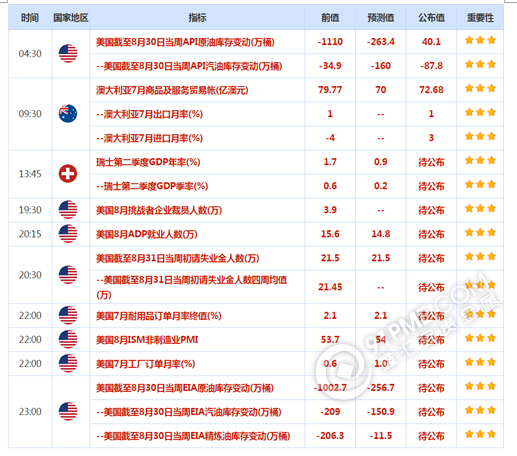Open 澳大利亚7月商品及服务贸易帐 indicator
Image resolution: width=517 pixels, height=456 pixels.
point(172,90)
